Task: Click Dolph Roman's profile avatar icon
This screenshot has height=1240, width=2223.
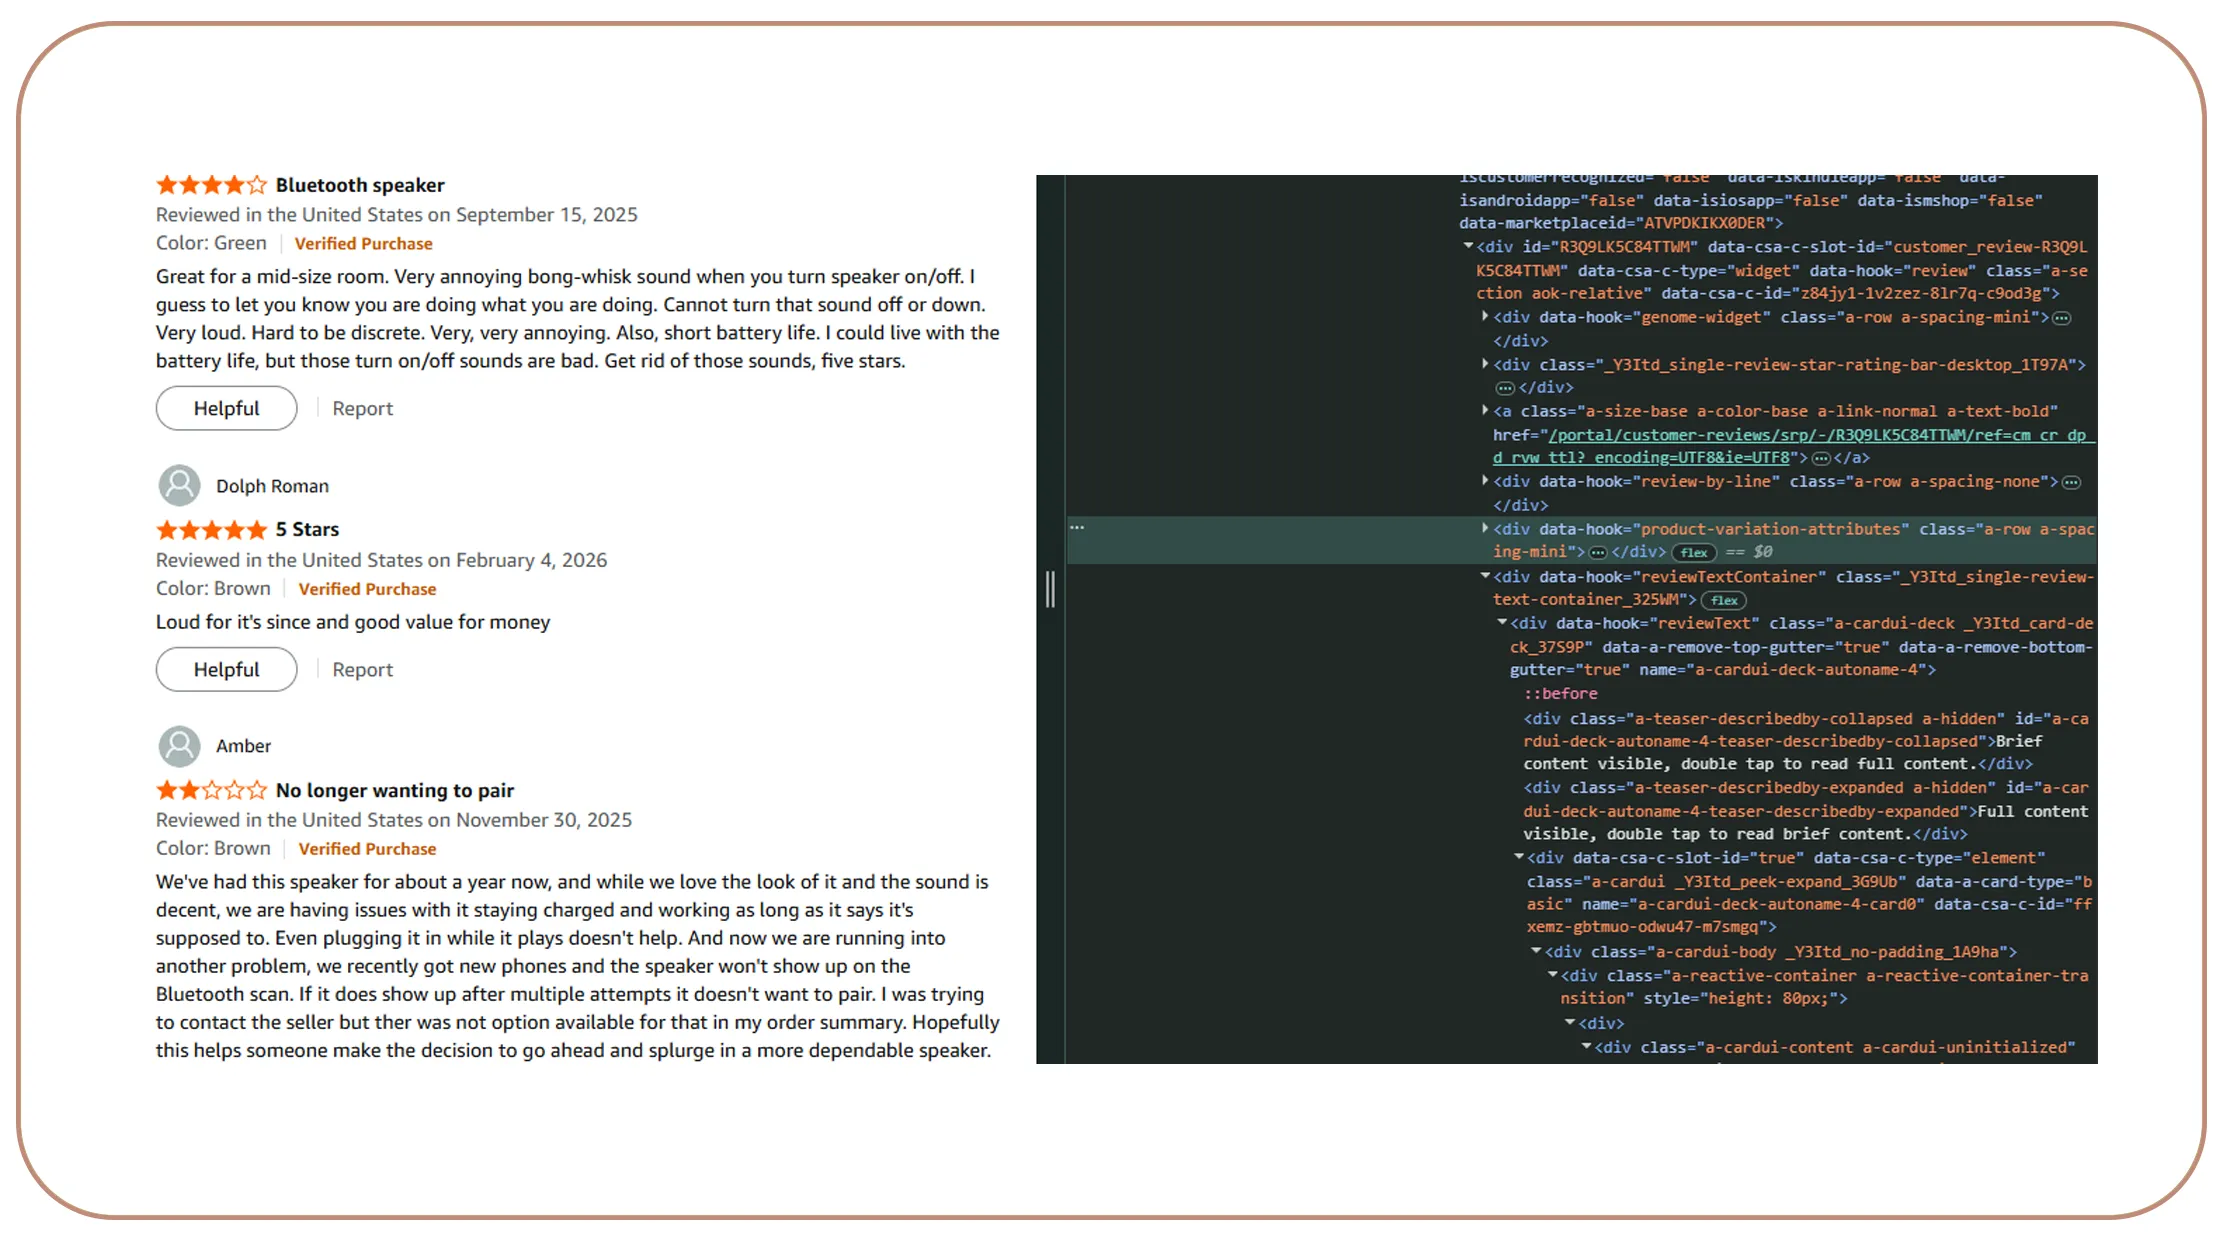Action: [x=179, y=486]
